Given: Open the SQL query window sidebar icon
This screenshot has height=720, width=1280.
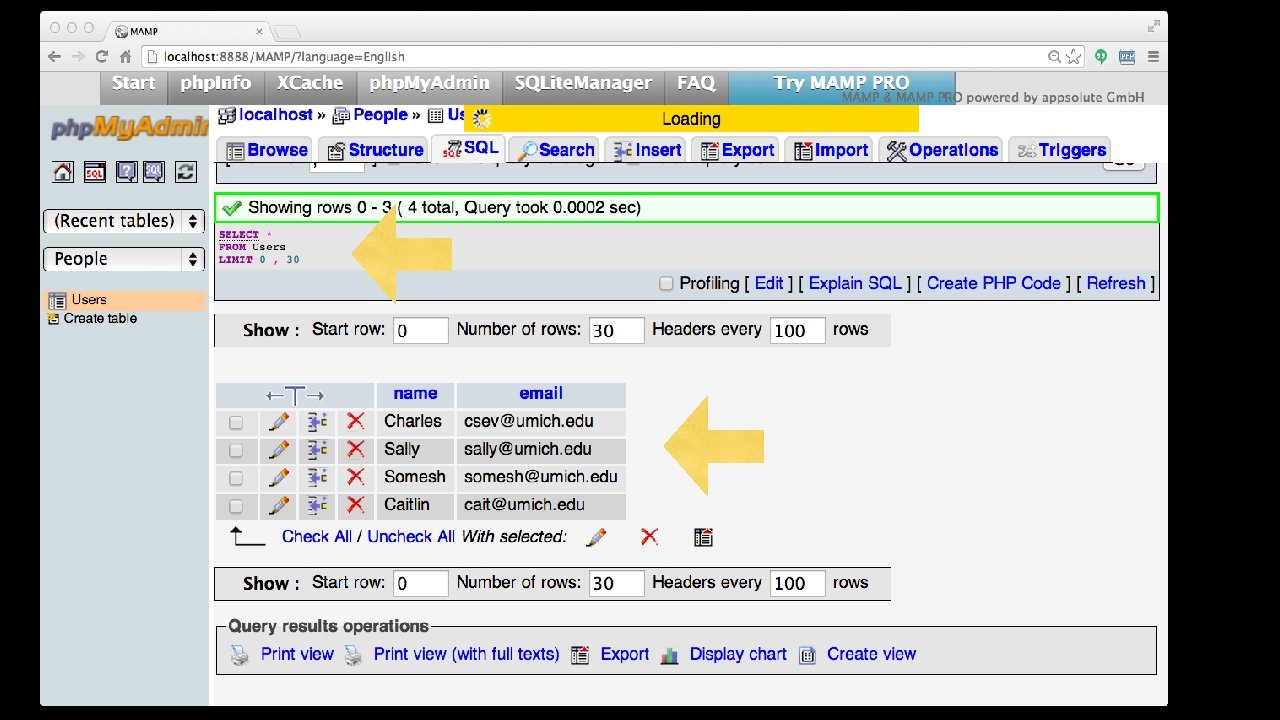Looking at the screenshot, I should coord(94,172).
